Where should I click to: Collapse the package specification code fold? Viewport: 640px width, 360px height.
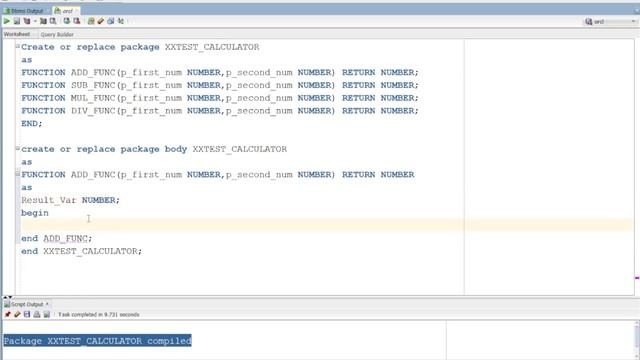point(18,46)
